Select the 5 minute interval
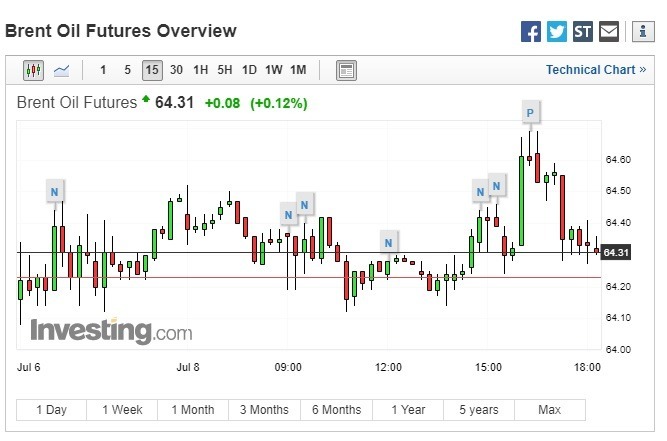Viewport: 667px width, 441px height. 127,70
